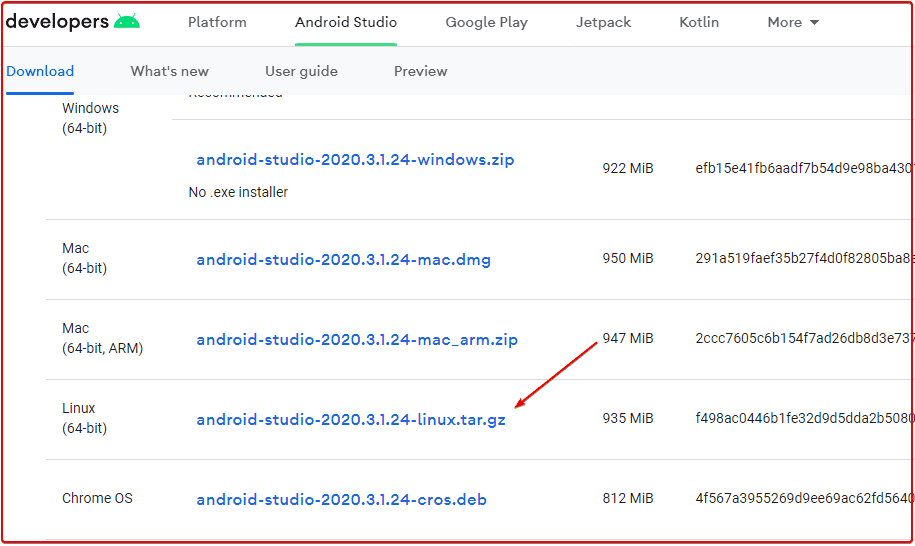
Task: Click the checksum starting with 291a519f
Action: point(803,258)
